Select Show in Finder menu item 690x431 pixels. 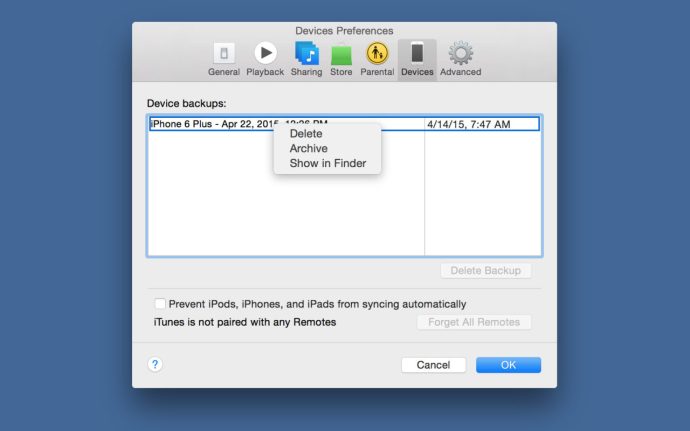(327, 163)
